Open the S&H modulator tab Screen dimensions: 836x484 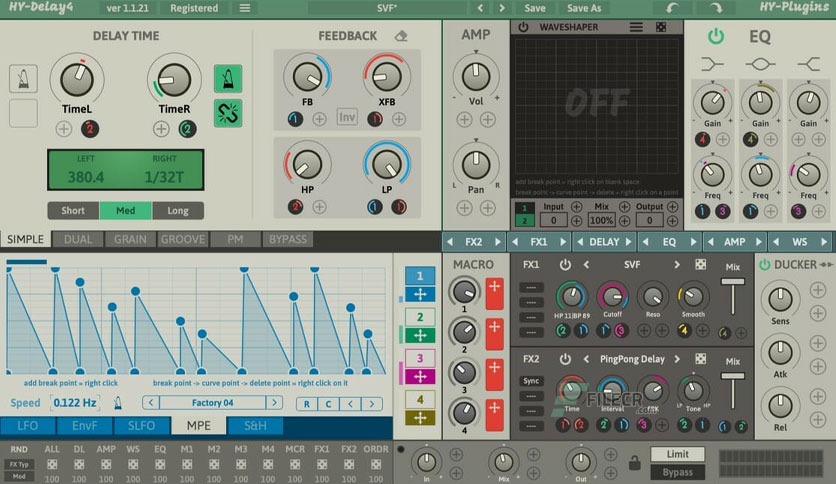(x=255, y=425)
